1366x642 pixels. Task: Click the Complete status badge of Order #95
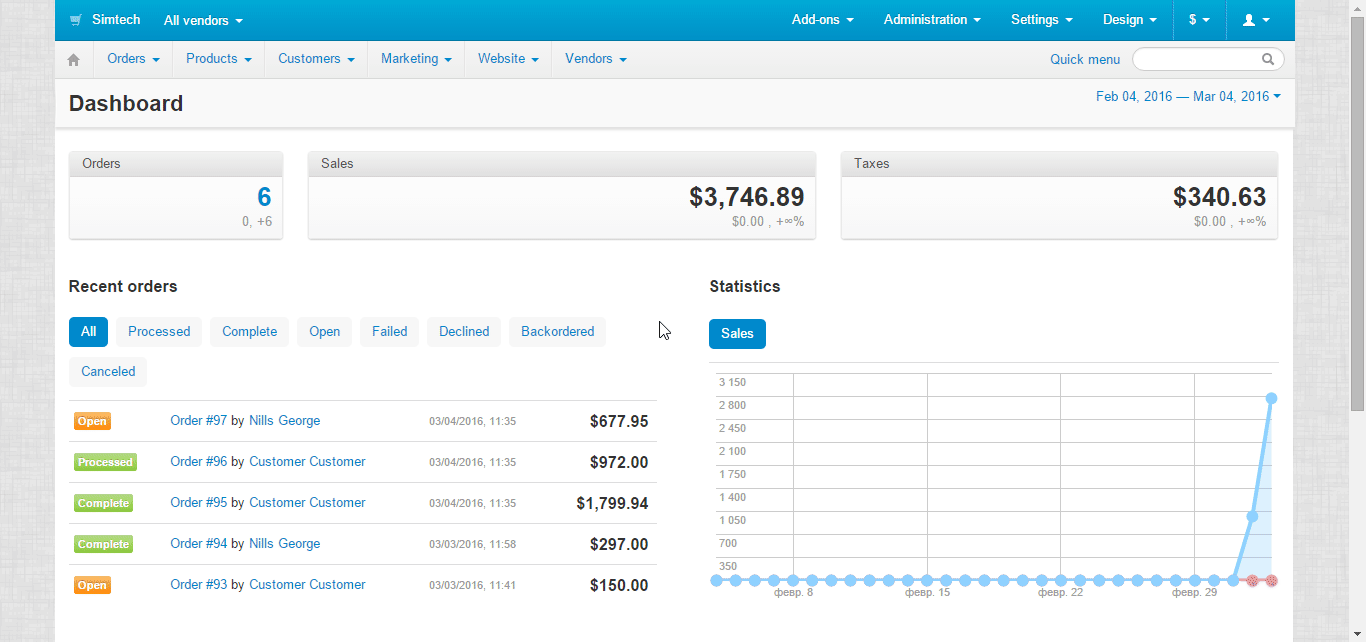(x=104, y=503)
